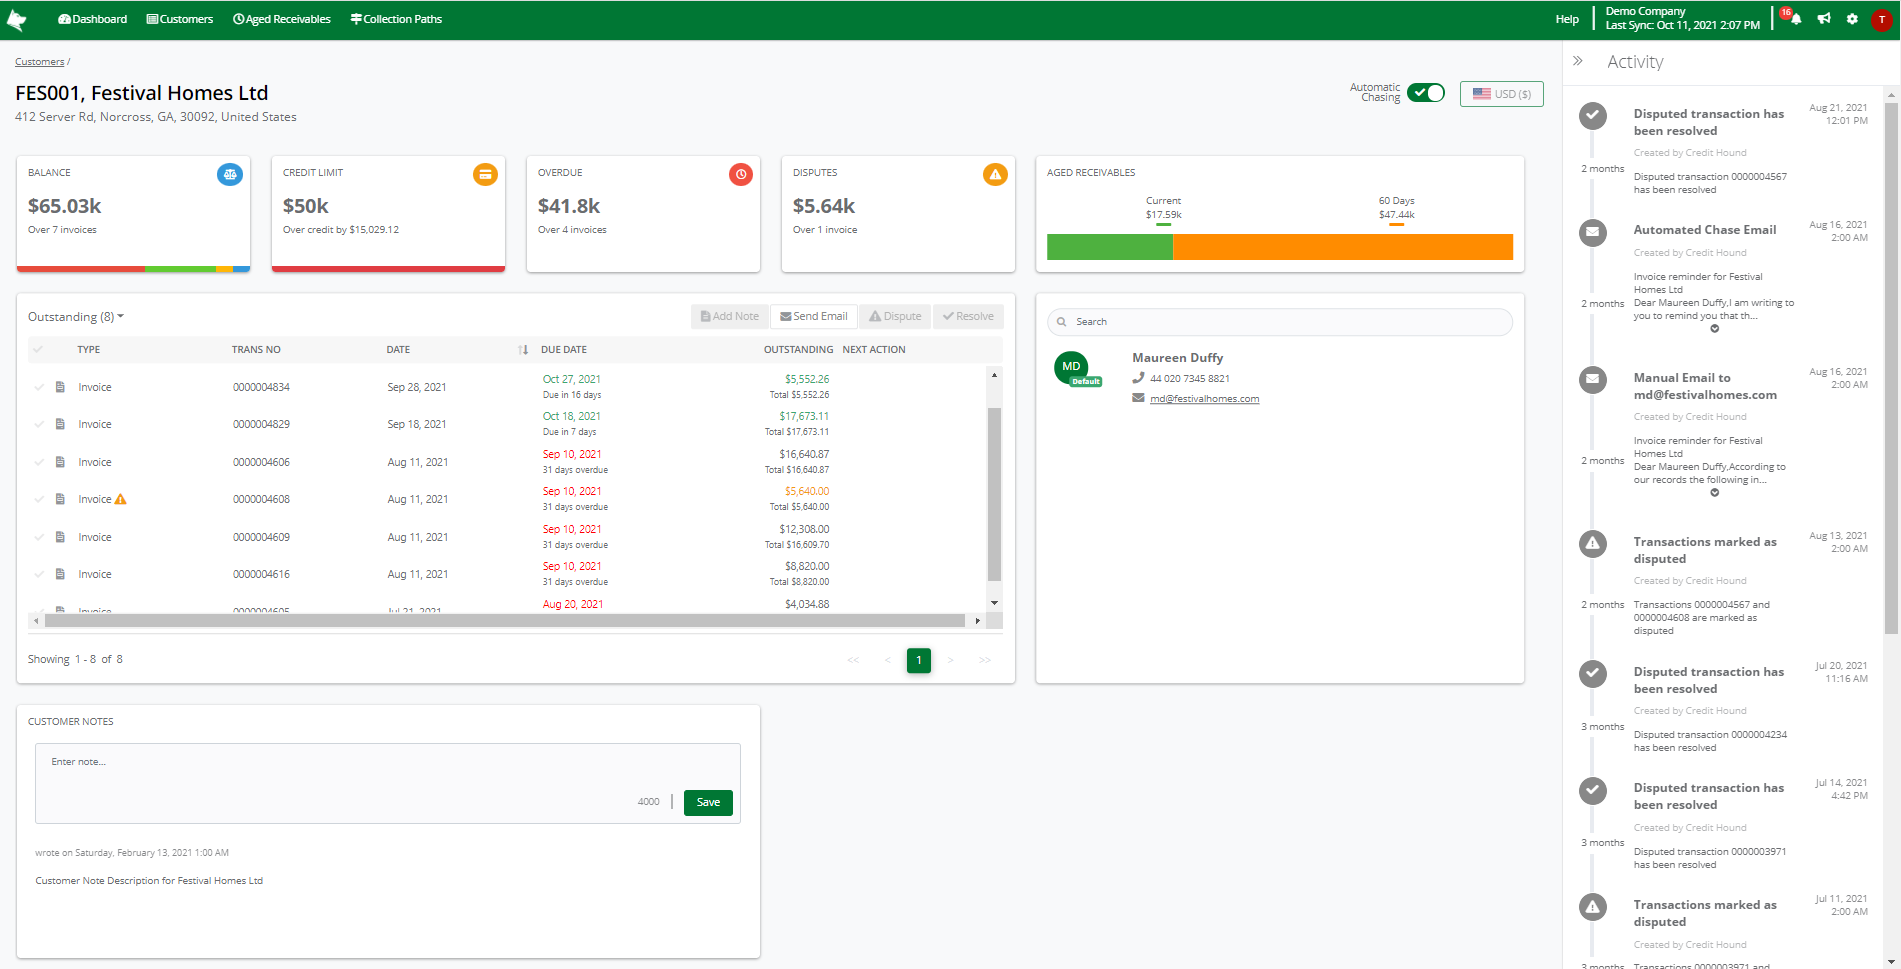The image size is (1901, 969).
Task: Click the Jul 20 resolved checkmark activity icon
Action: [1593, 673]
